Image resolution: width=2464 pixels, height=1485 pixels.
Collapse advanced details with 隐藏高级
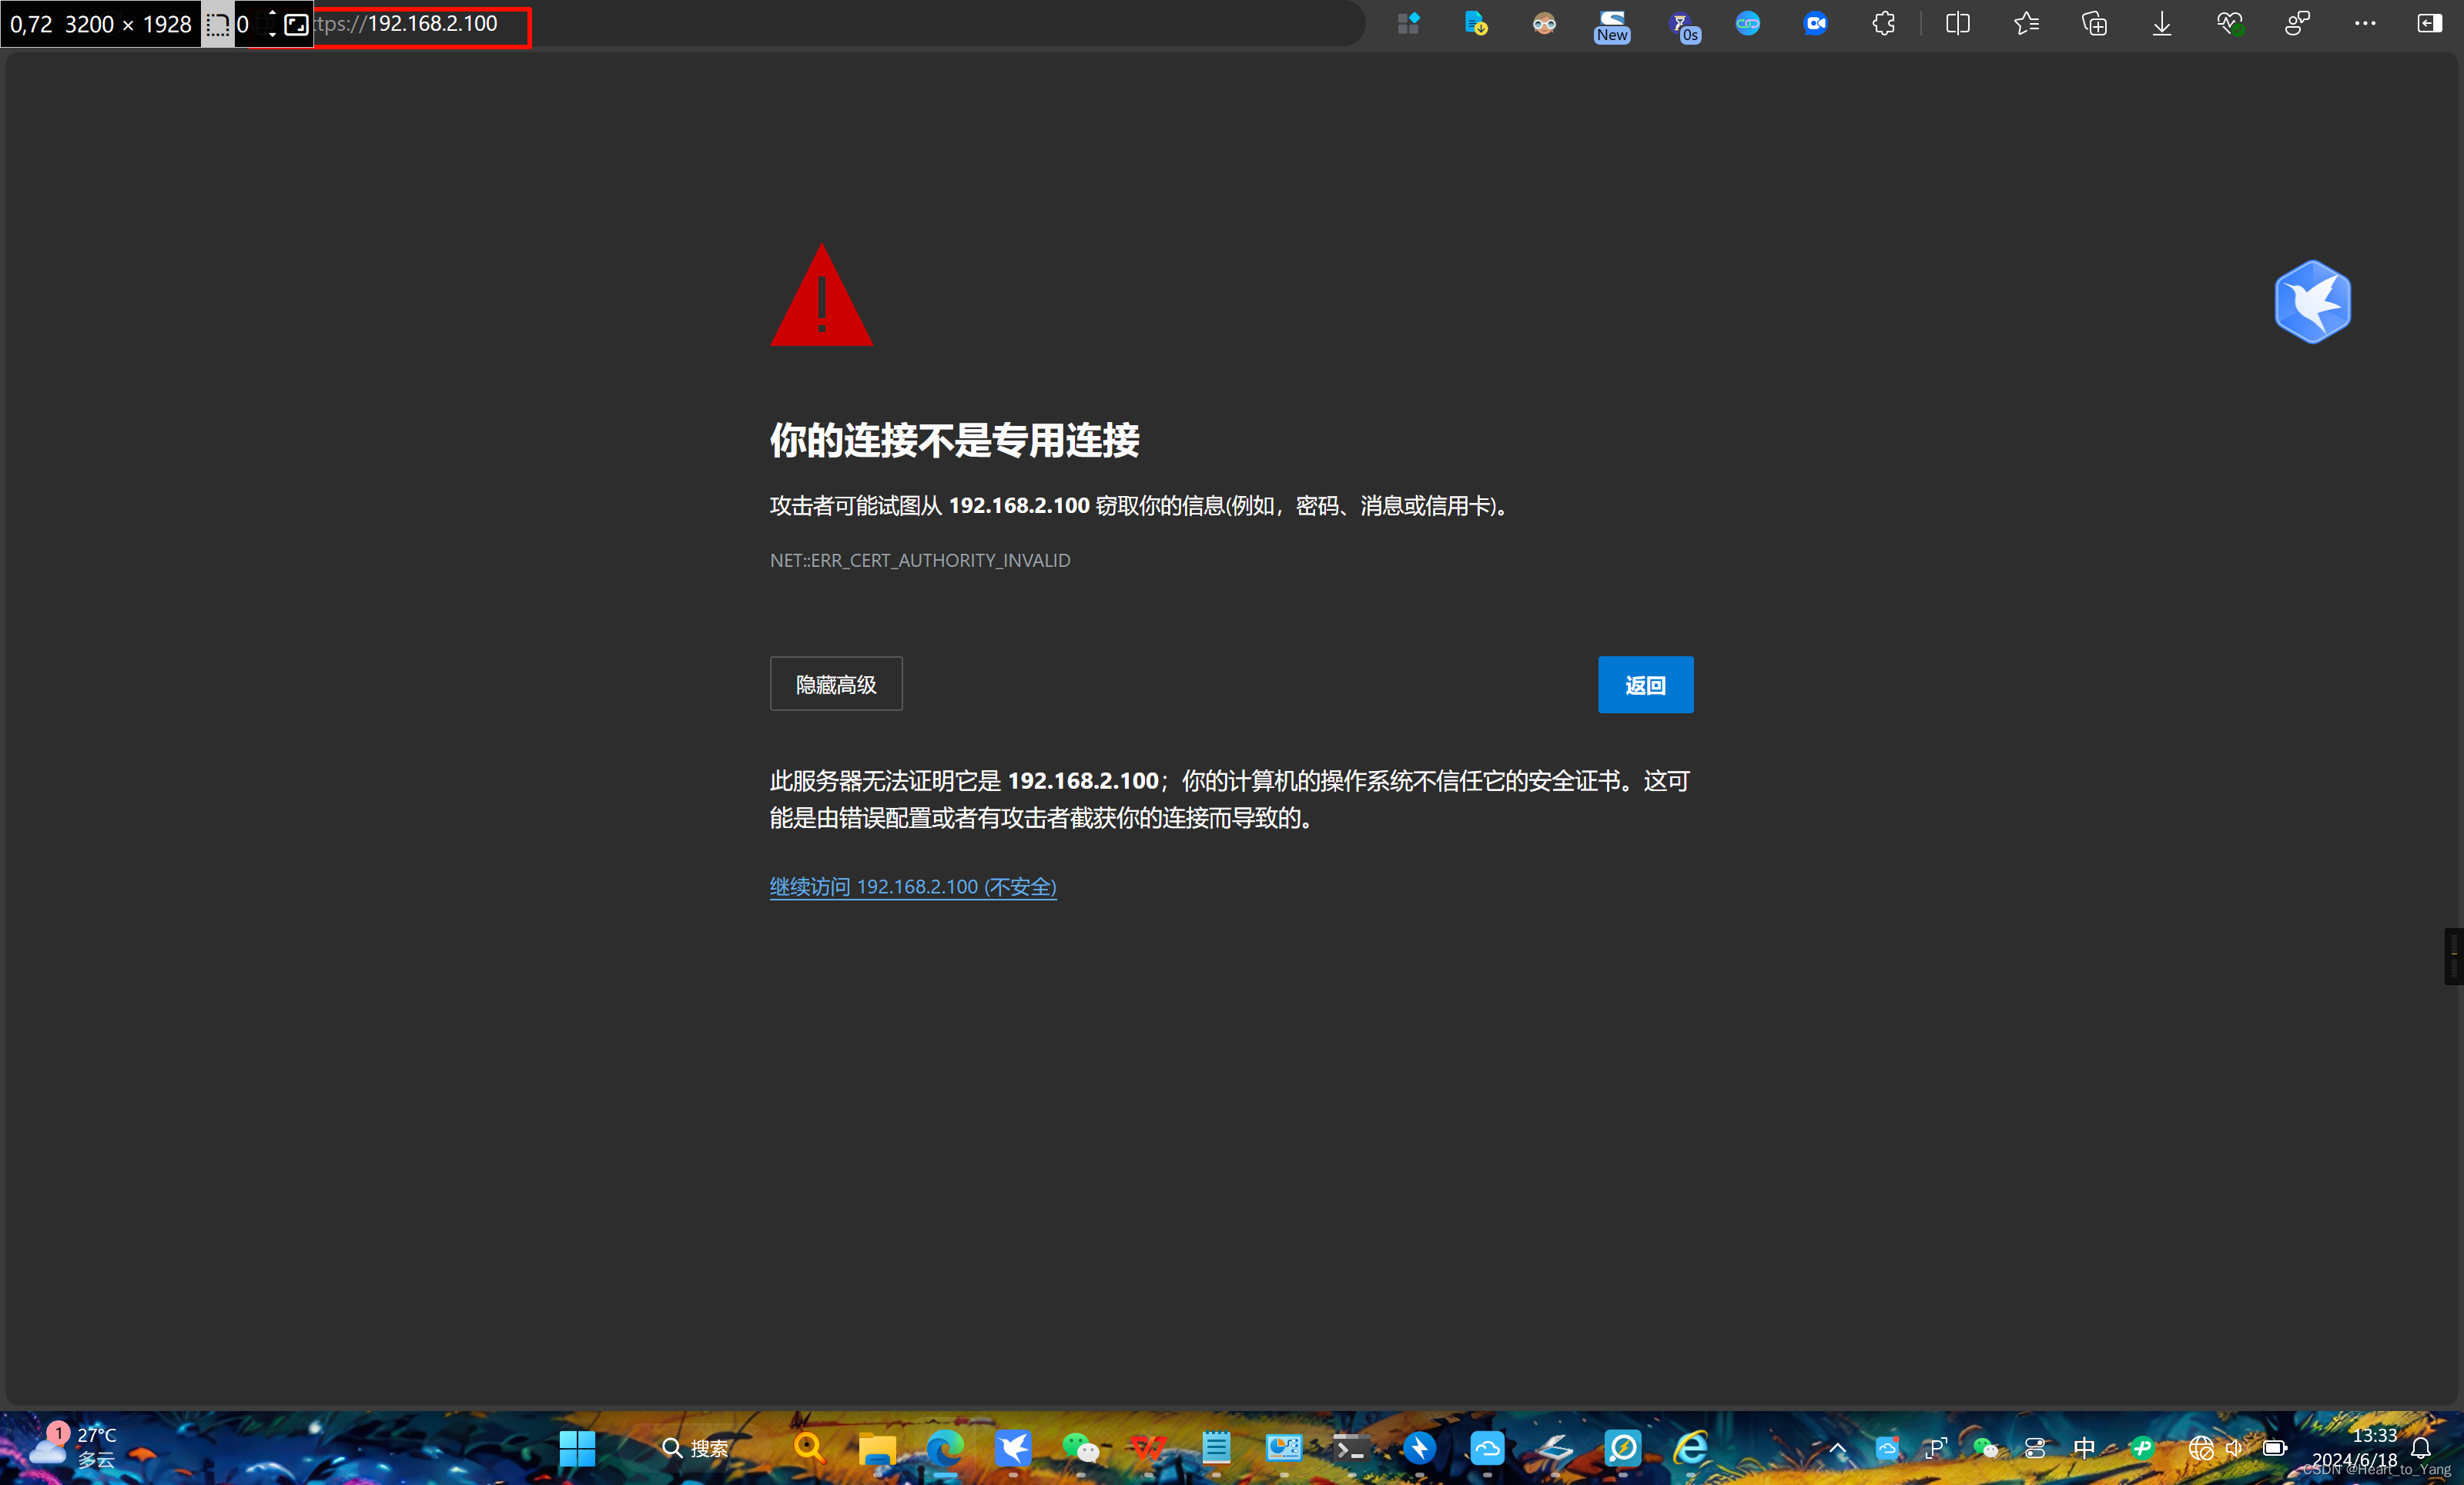(836, 684)
